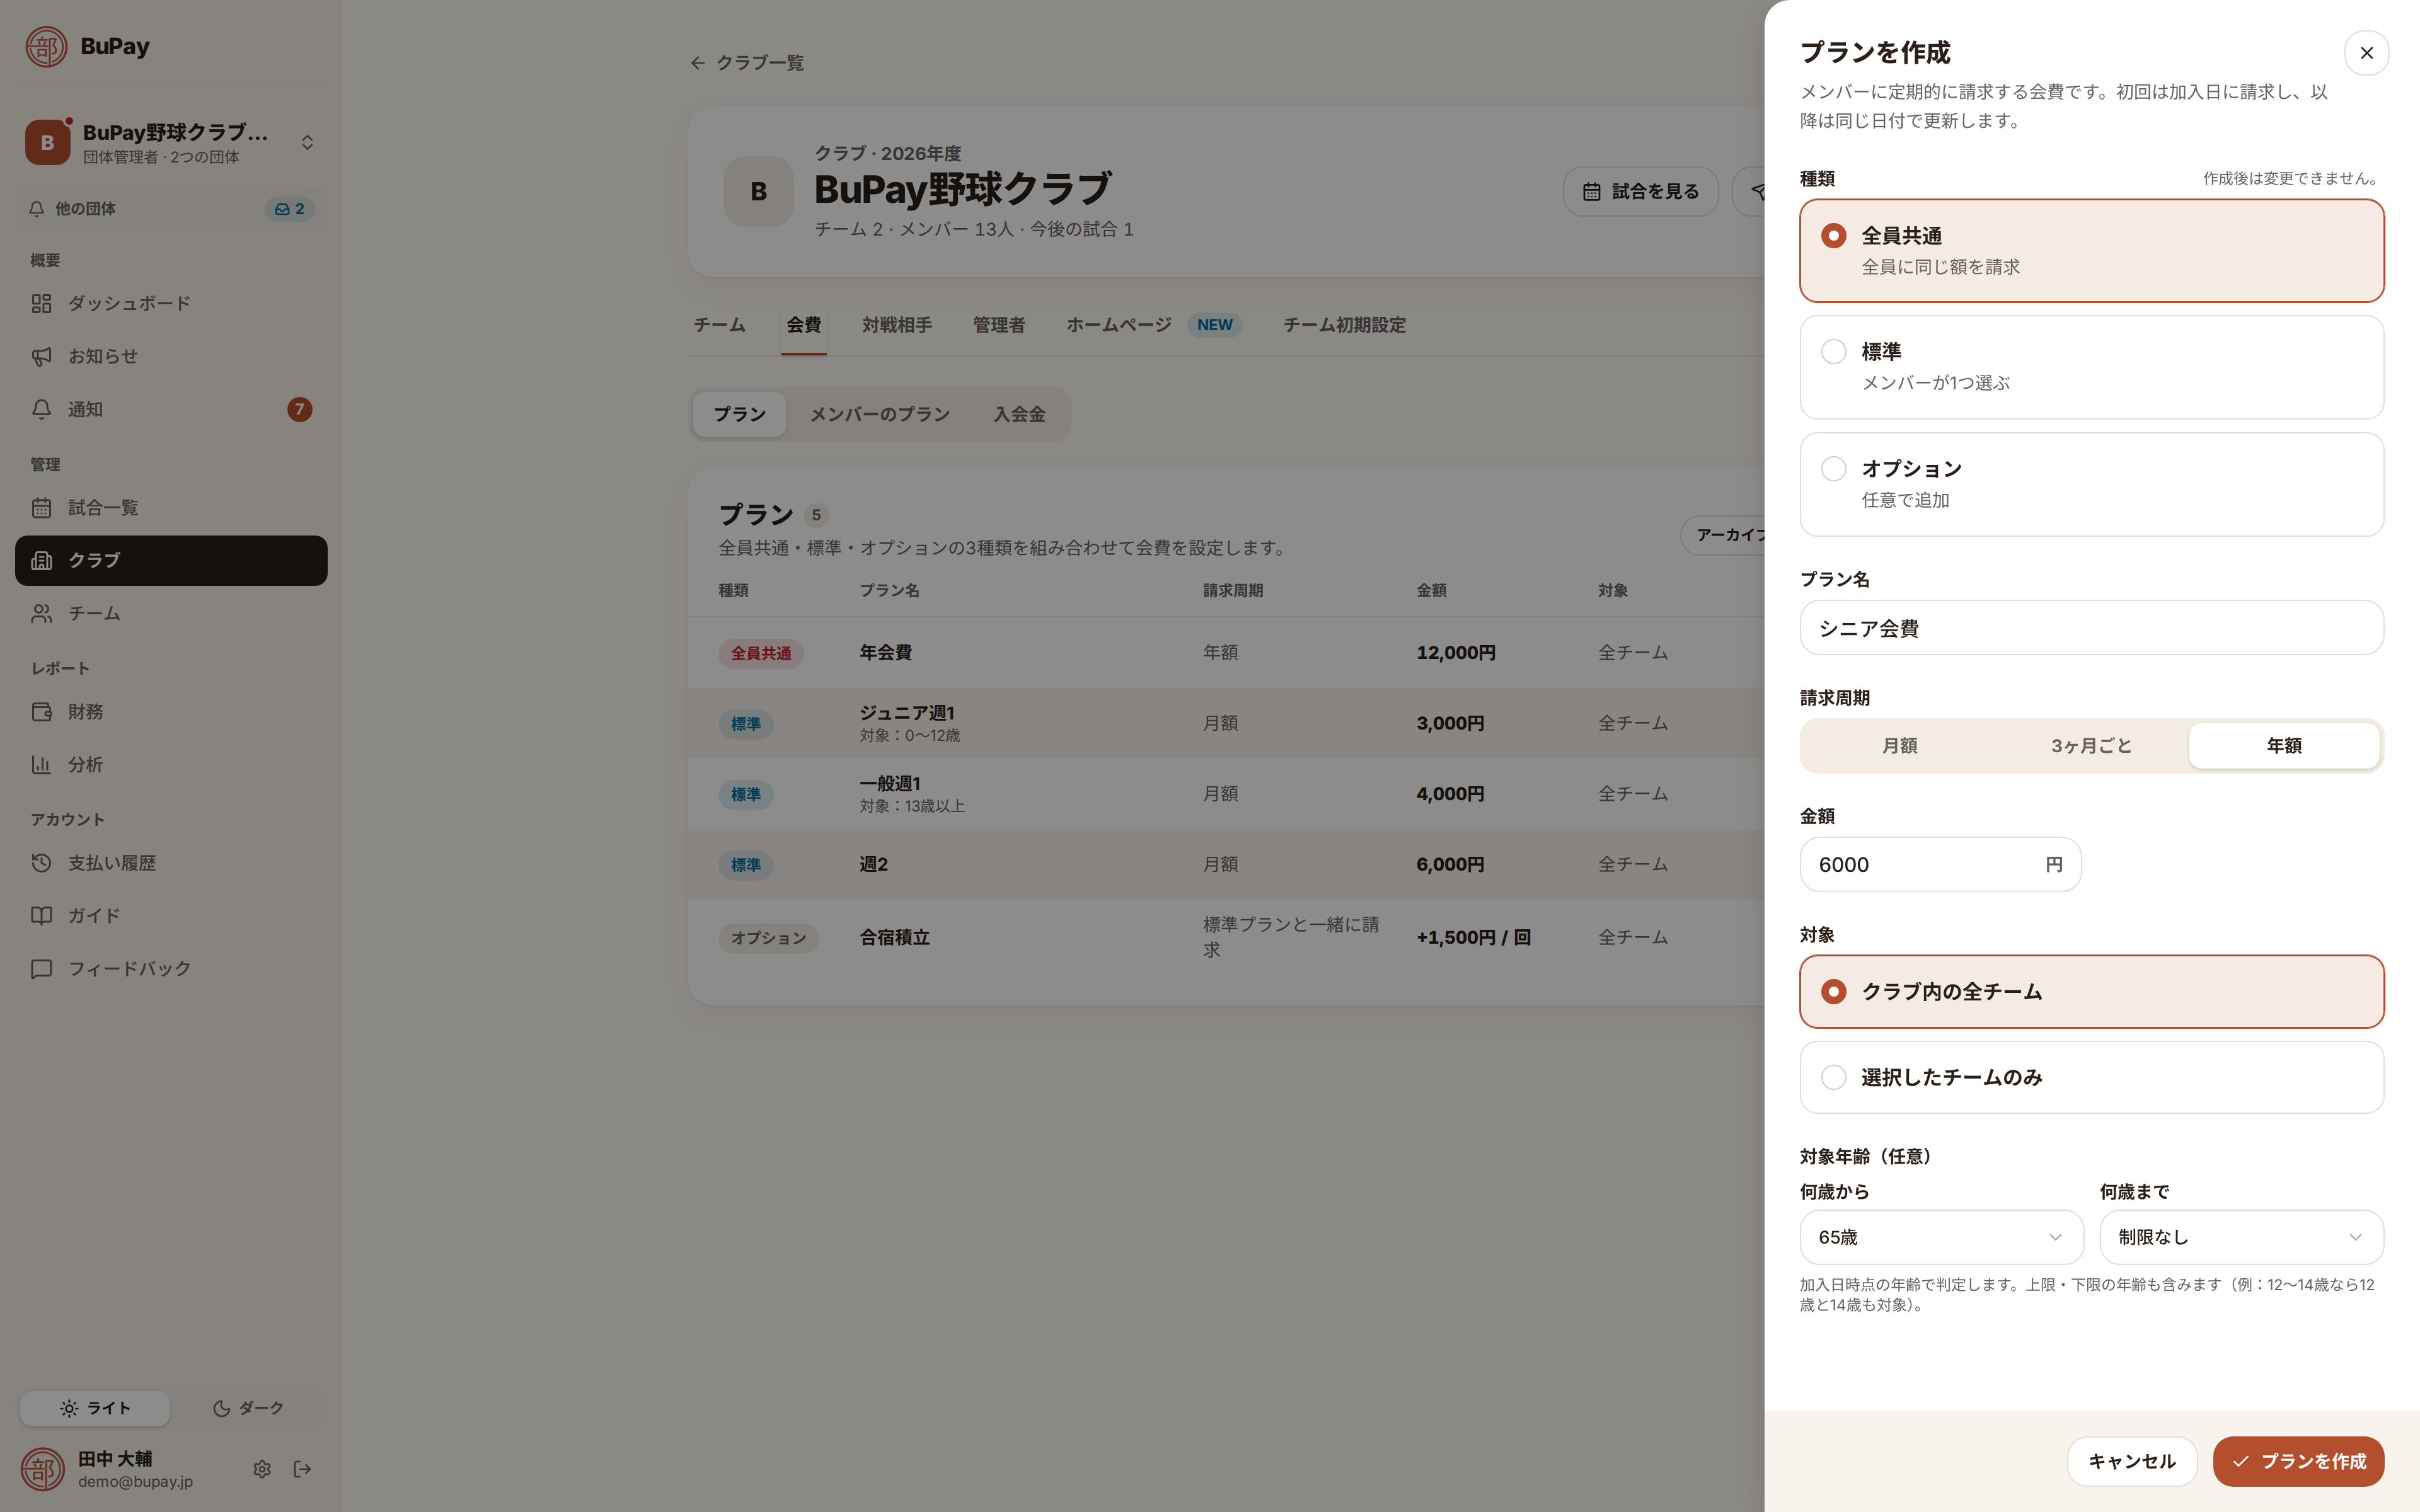The width and height of the screenshot is (2420, 1512).
Task: Click the 他の団体 inbox badge
Action: [x=289, y=209]
